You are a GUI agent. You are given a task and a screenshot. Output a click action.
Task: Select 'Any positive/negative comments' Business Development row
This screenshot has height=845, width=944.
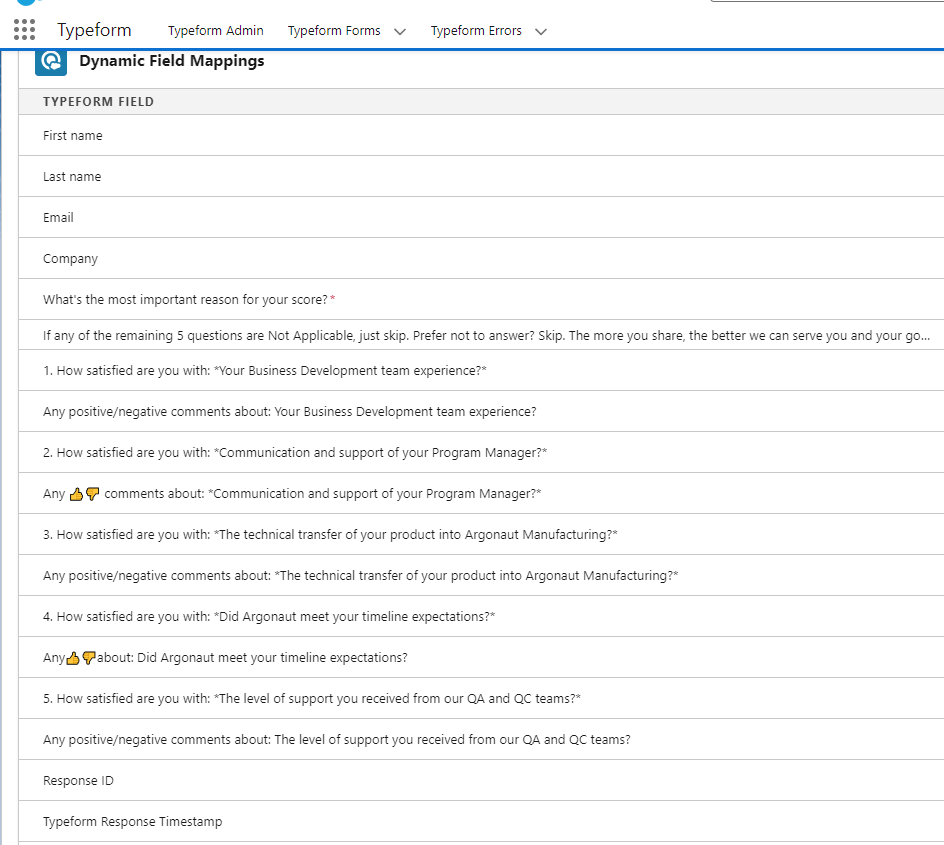[x=481, y=411]
